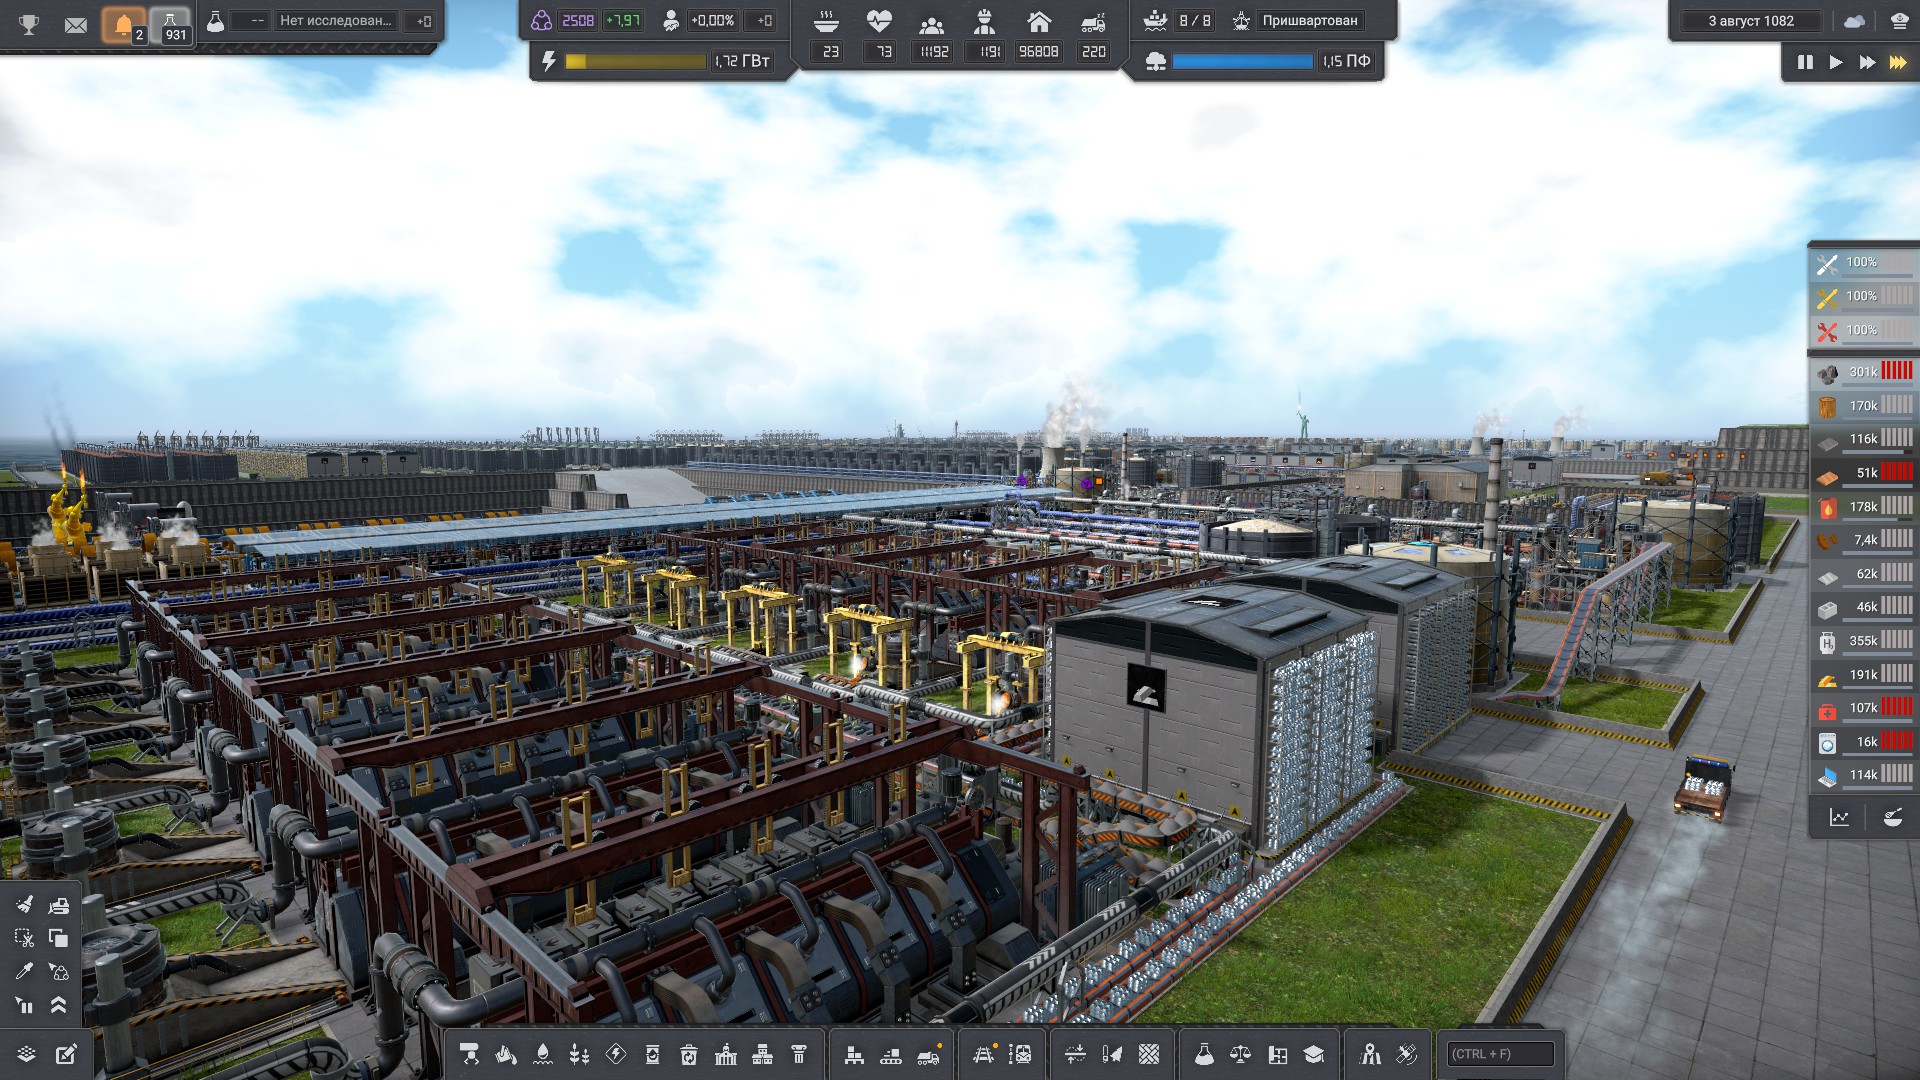Viewport: 1920px width, 1080px height.
Task: Select the 355k product row in sidebar
Action: pos(1864,641)
